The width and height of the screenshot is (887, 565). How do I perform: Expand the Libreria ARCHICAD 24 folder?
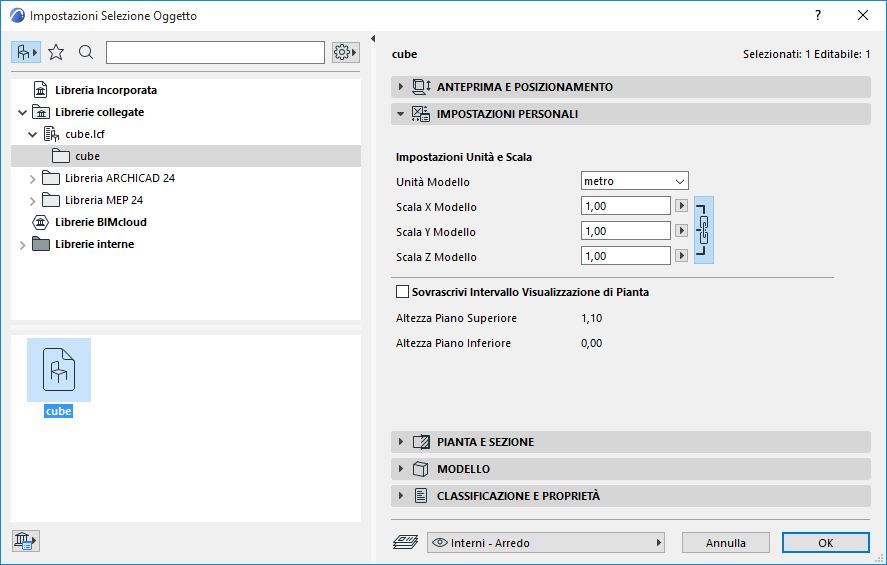point(33,179)
